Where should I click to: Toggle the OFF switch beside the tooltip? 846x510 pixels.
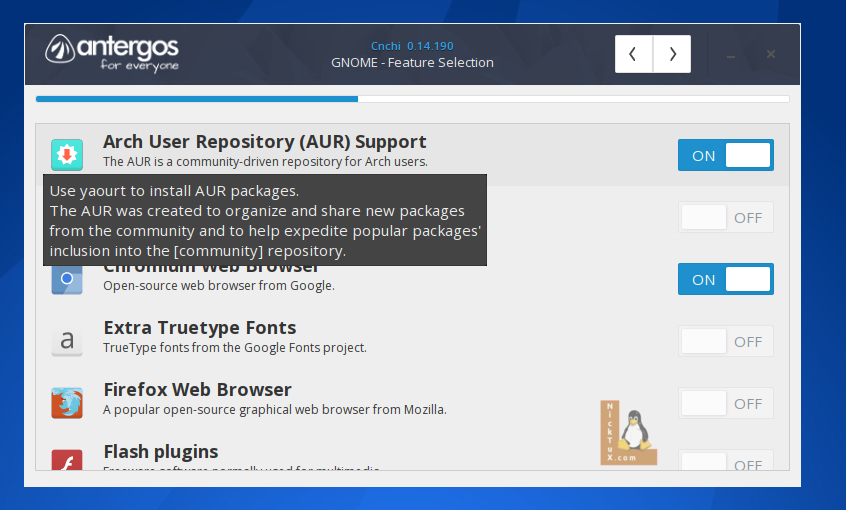point(725,217)
